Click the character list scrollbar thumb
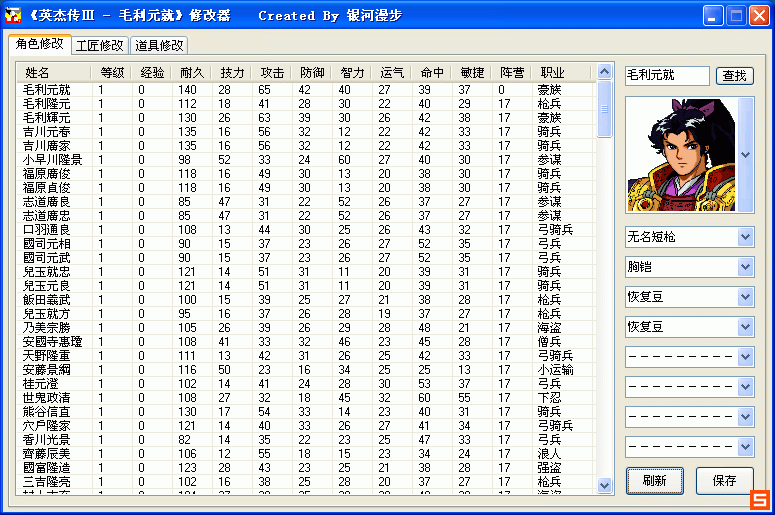 tap(604, 109)
